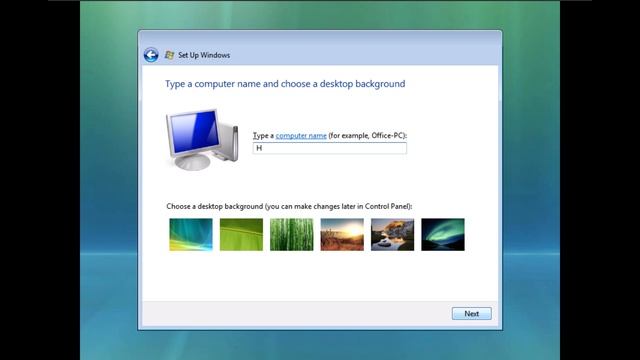Choose the rocky mountain lake background

(392, 234)
